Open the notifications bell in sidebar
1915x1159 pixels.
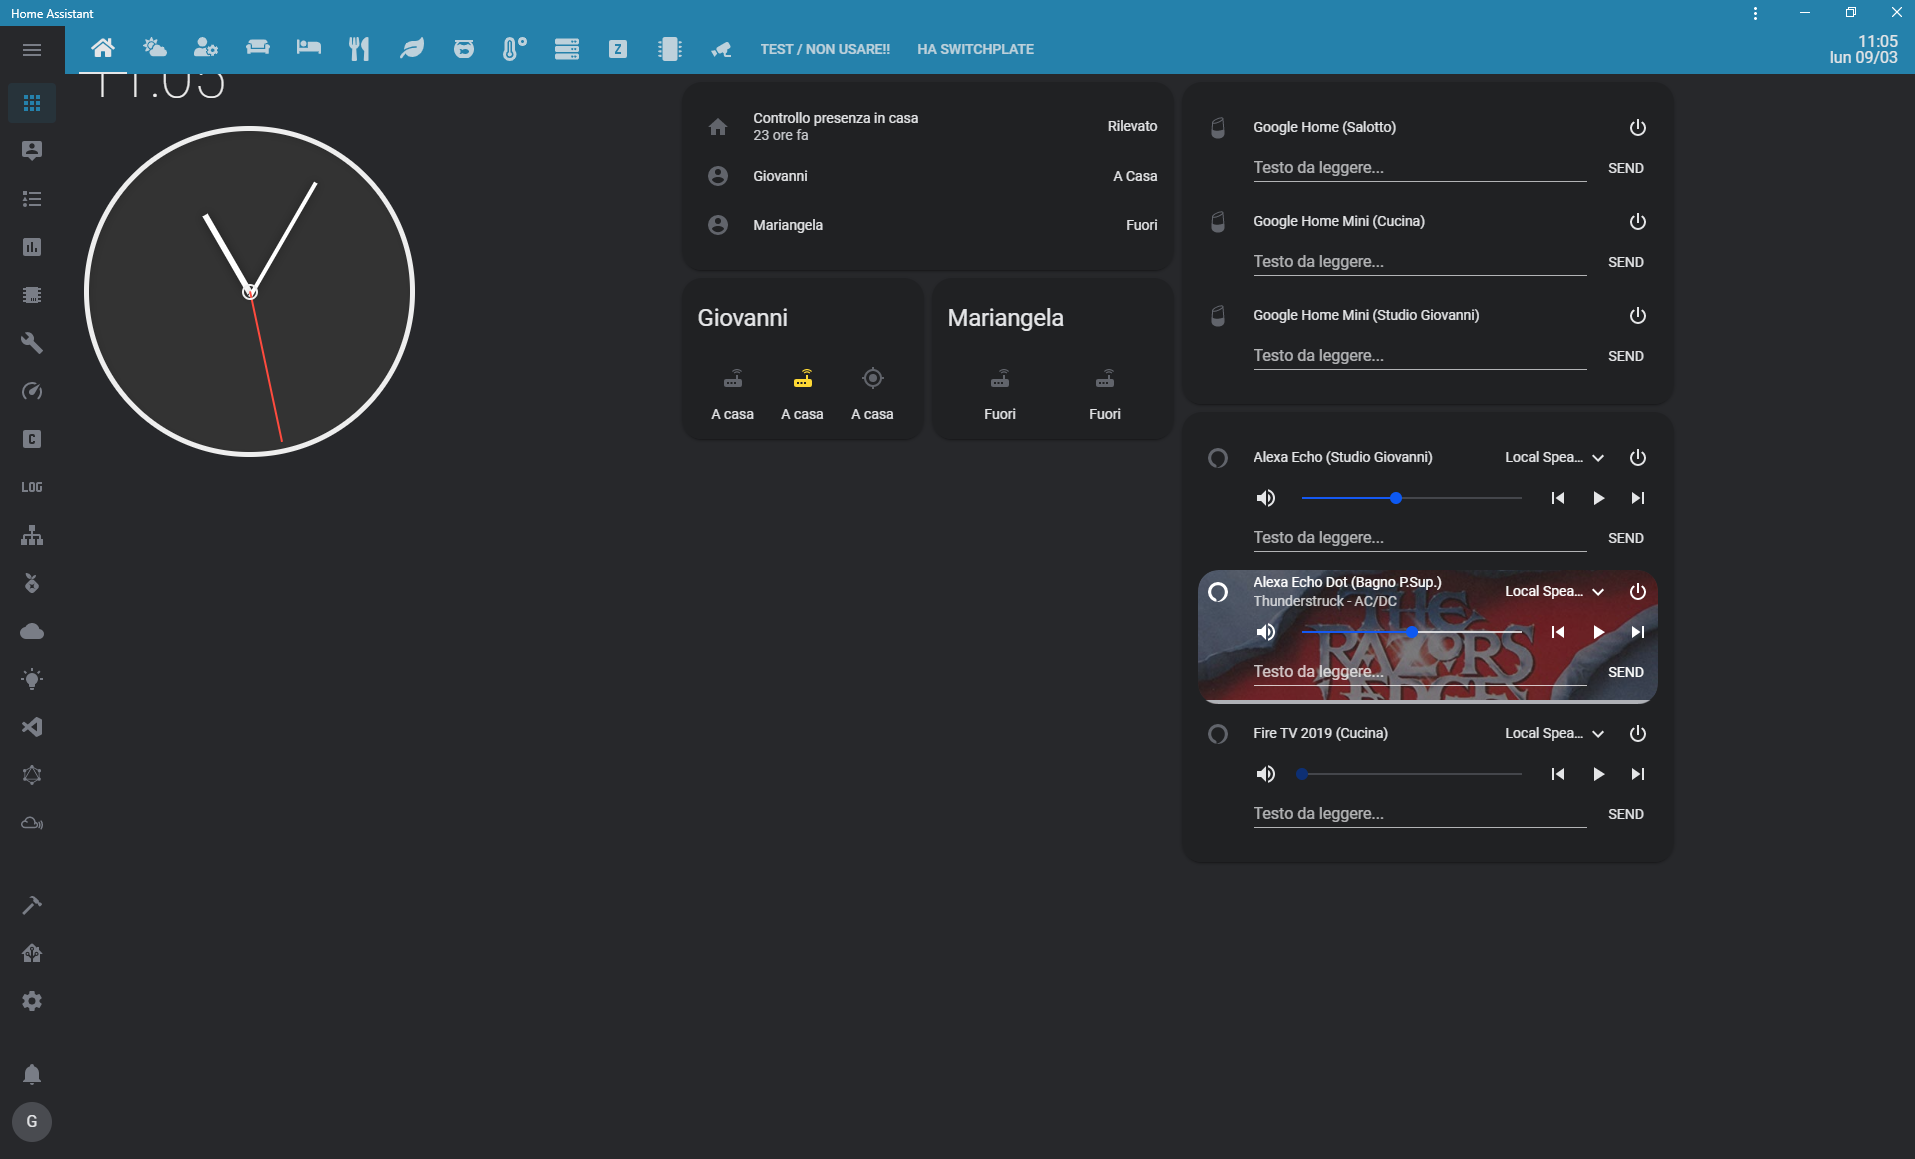click(x=32, y=1074)
